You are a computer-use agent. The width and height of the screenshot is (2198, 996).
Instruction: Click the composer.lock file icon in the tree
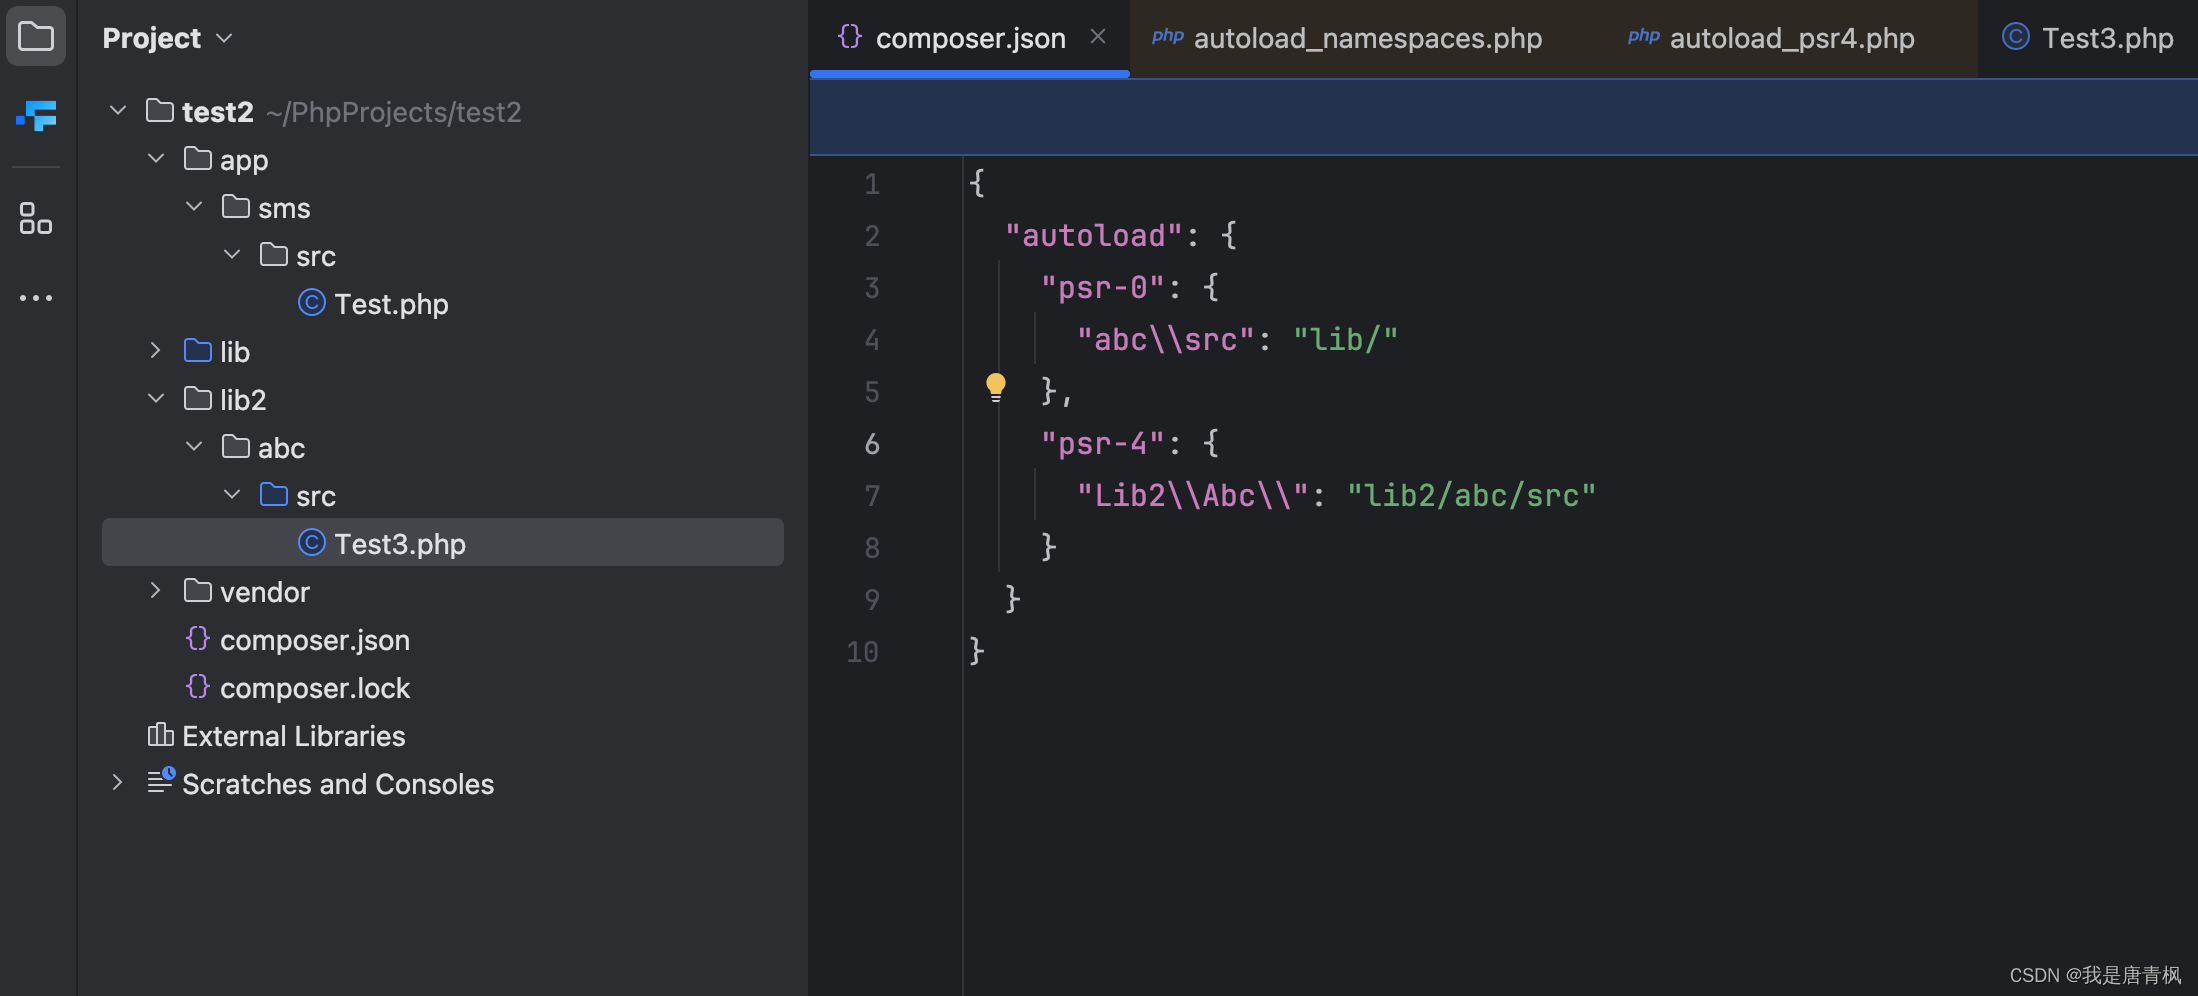pos(198,686)
